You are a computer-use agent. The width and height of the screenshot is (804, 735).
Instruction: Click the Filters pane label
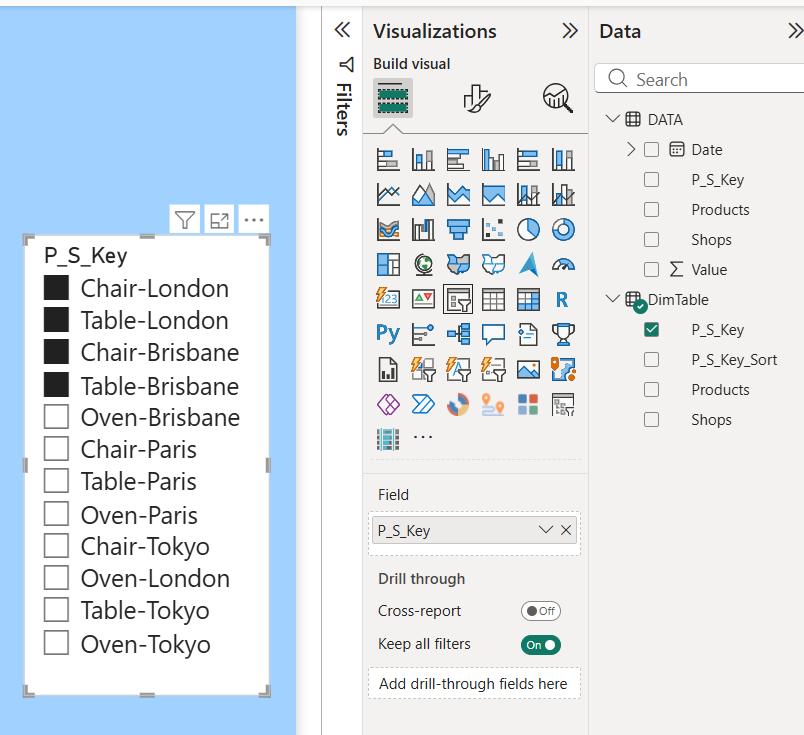[344, 109]
